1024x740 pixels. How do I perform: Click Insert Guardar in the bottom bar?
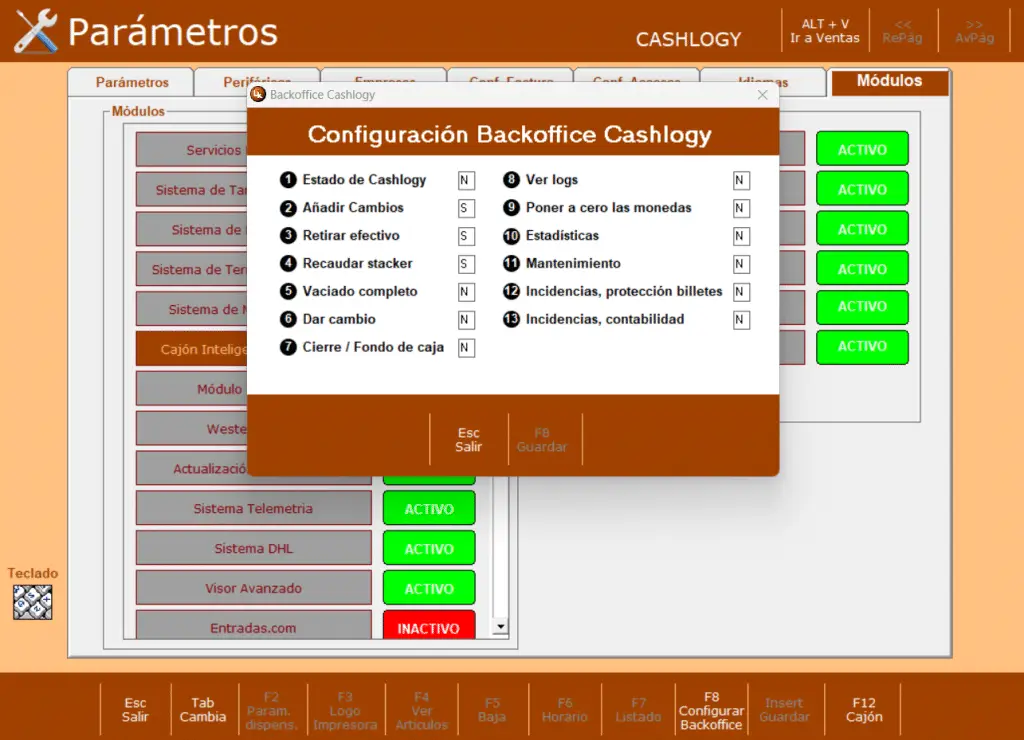(x=784, y=710)
